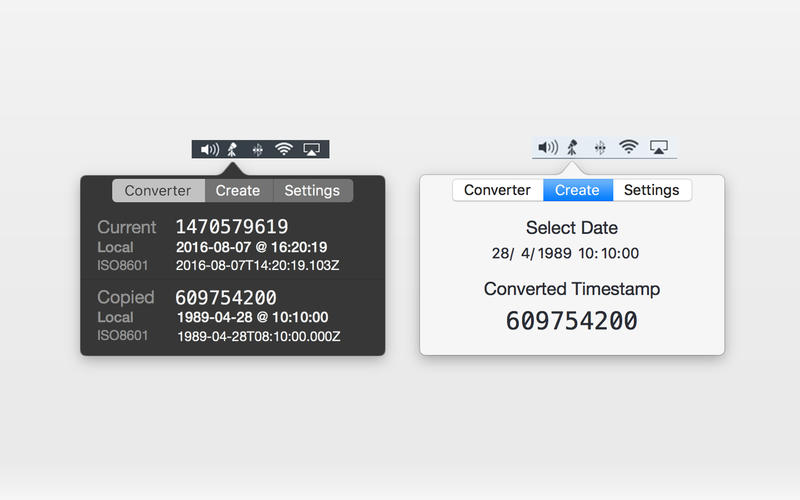Click the volume icon in the light menu bar

[548, 147]
